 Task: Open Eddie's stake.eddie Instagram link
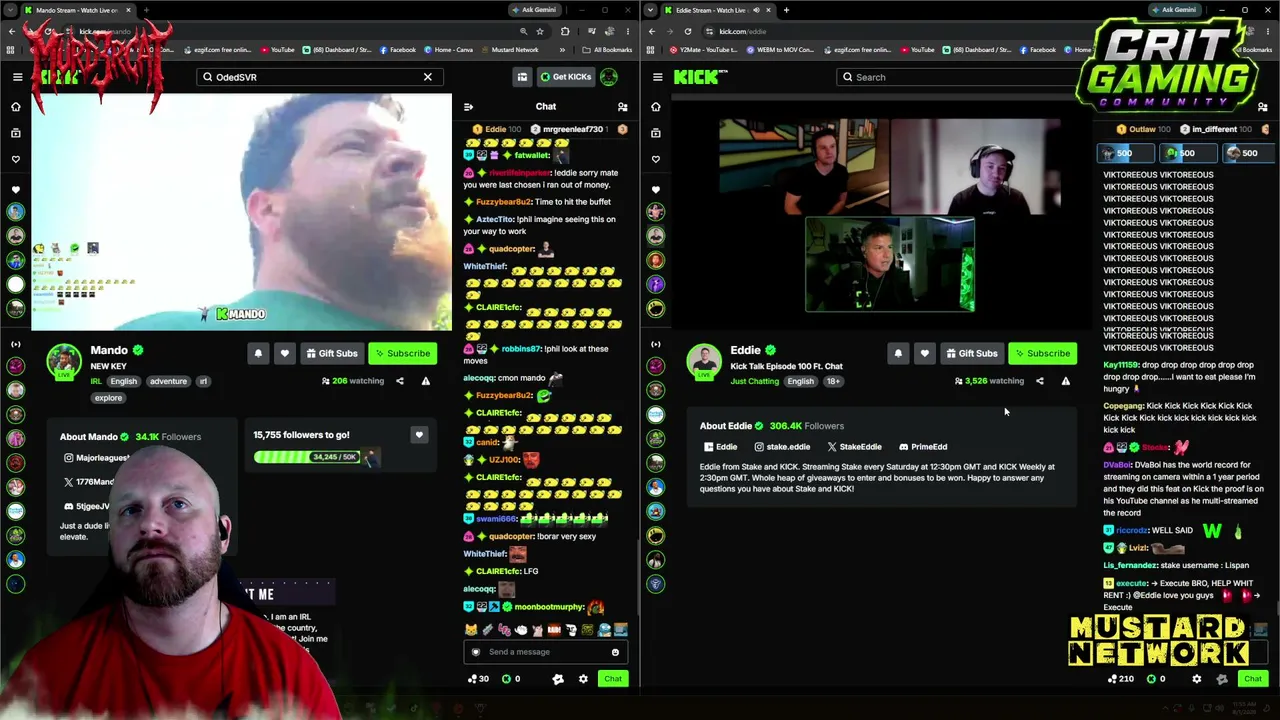coord(782,447)
